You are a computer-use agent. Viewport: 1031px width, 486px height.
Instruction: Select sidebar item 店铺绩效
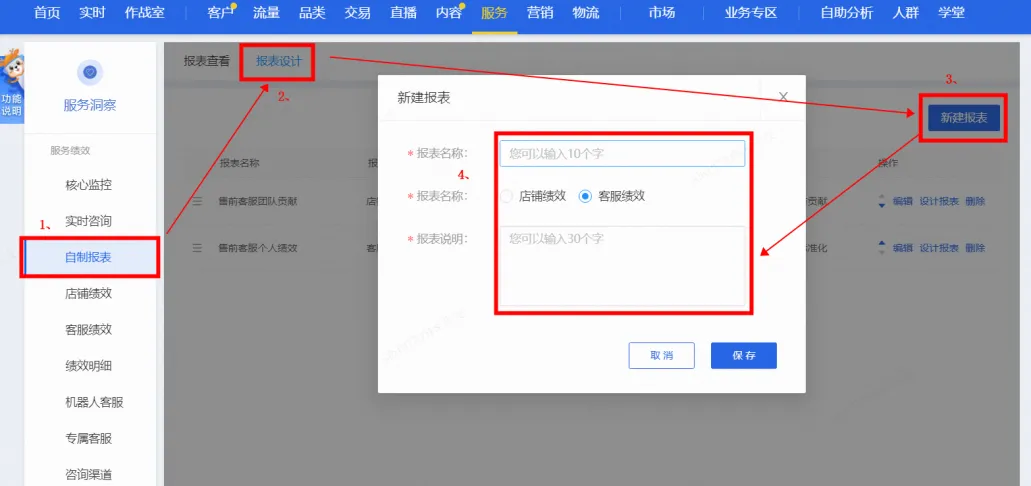[89, 293]
